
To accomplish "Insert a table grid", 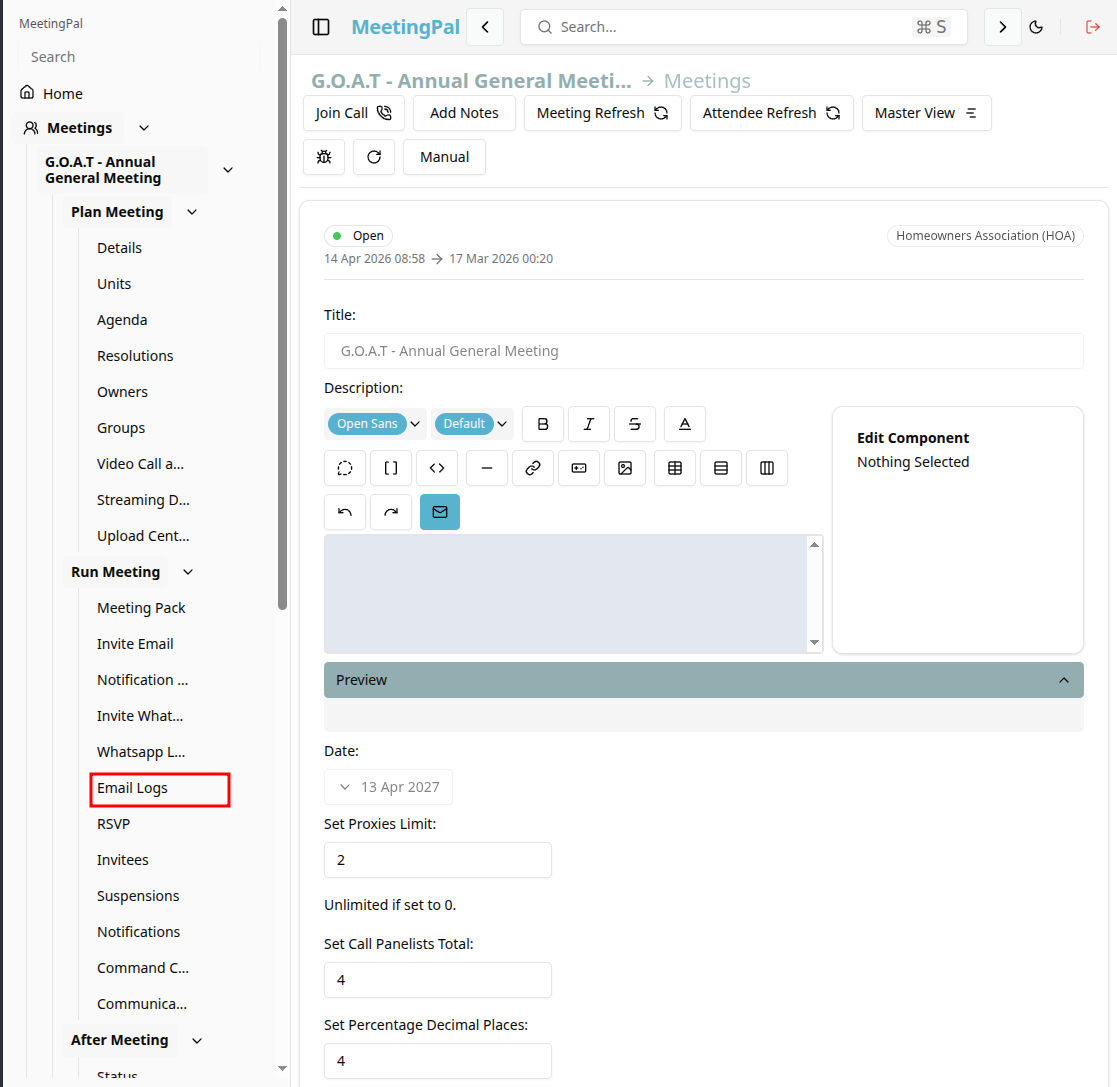I will tap(675, 468).
